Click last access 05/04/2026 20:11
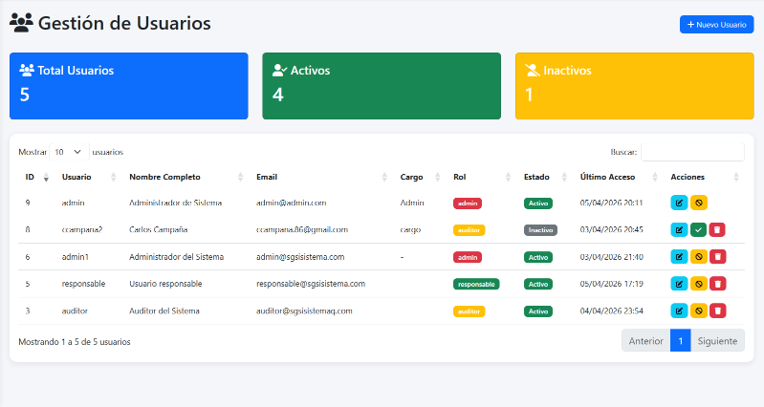The image size is (764, 407). 611,203
